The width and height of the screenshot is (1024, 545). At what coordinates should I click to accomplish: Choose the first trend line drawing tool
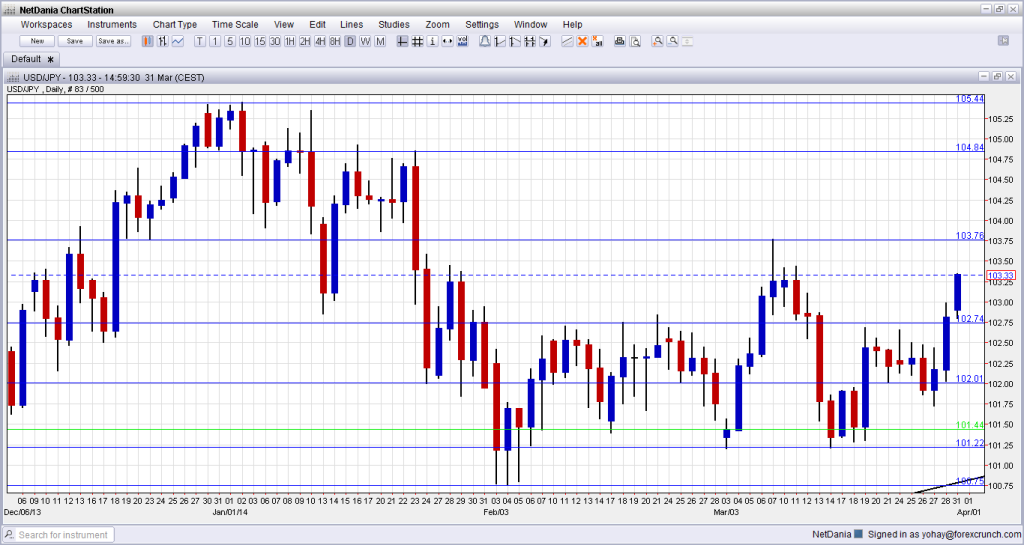click(500, 41)
